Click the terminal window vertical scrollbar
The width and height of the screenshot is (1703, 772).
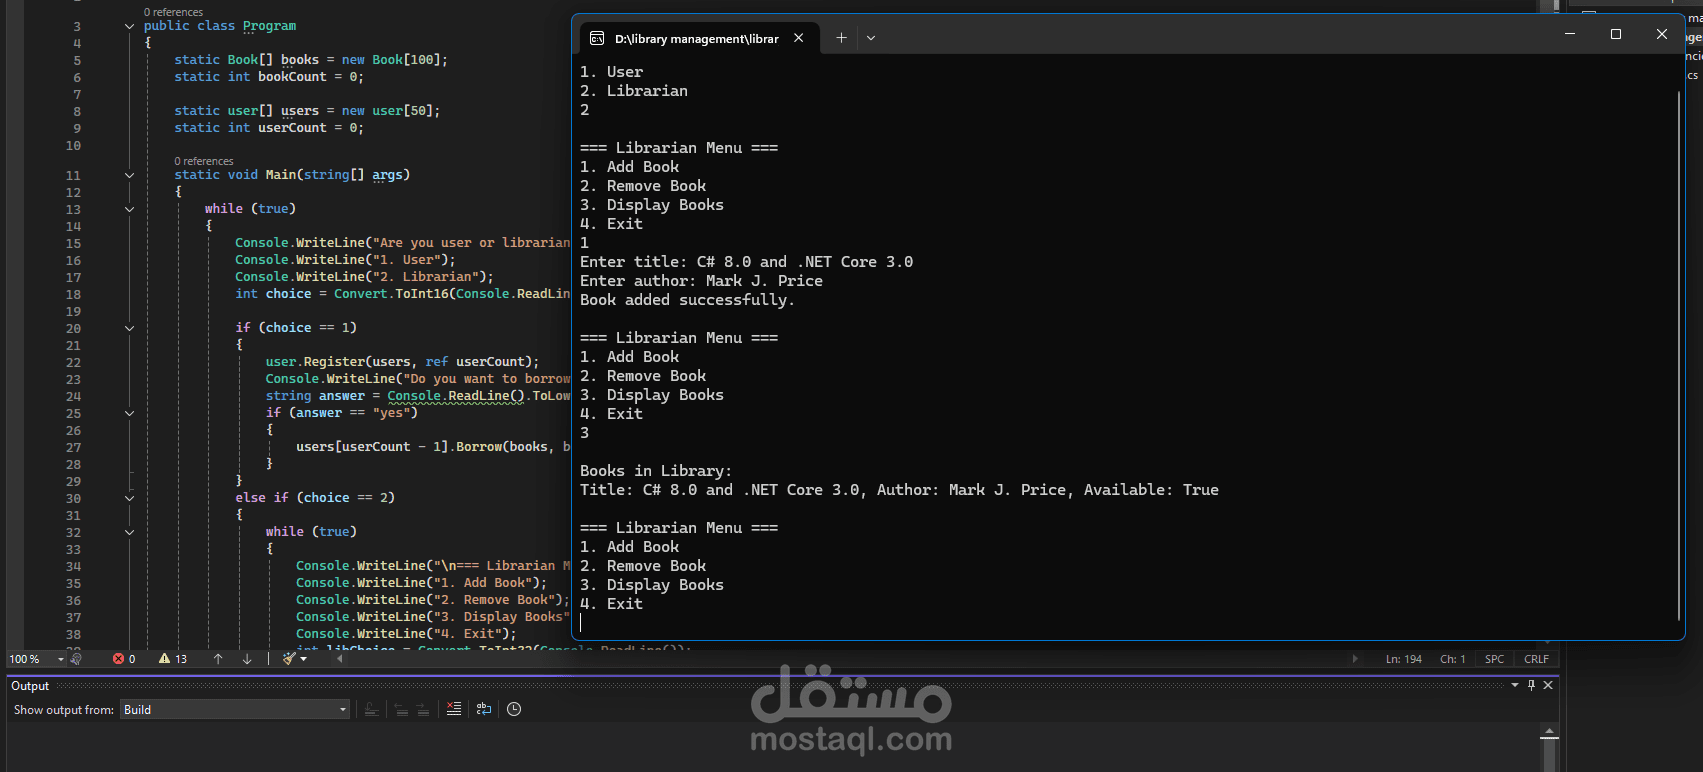coord(1678,355)
